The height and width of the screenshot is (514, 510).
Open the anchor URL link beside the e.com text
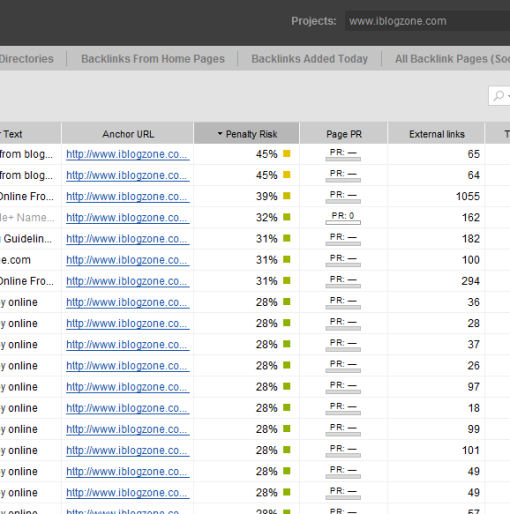pos(128,260)
